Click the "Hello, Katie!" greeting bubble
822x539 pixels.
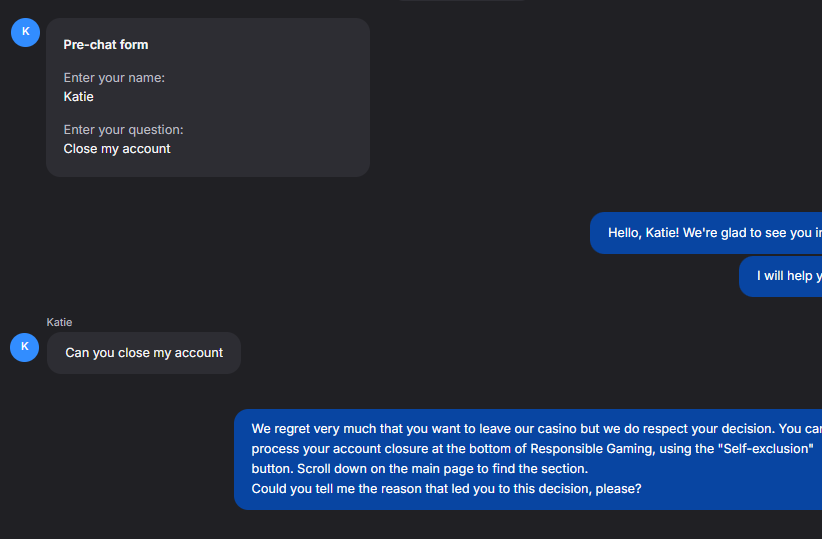tap(706, 233)
